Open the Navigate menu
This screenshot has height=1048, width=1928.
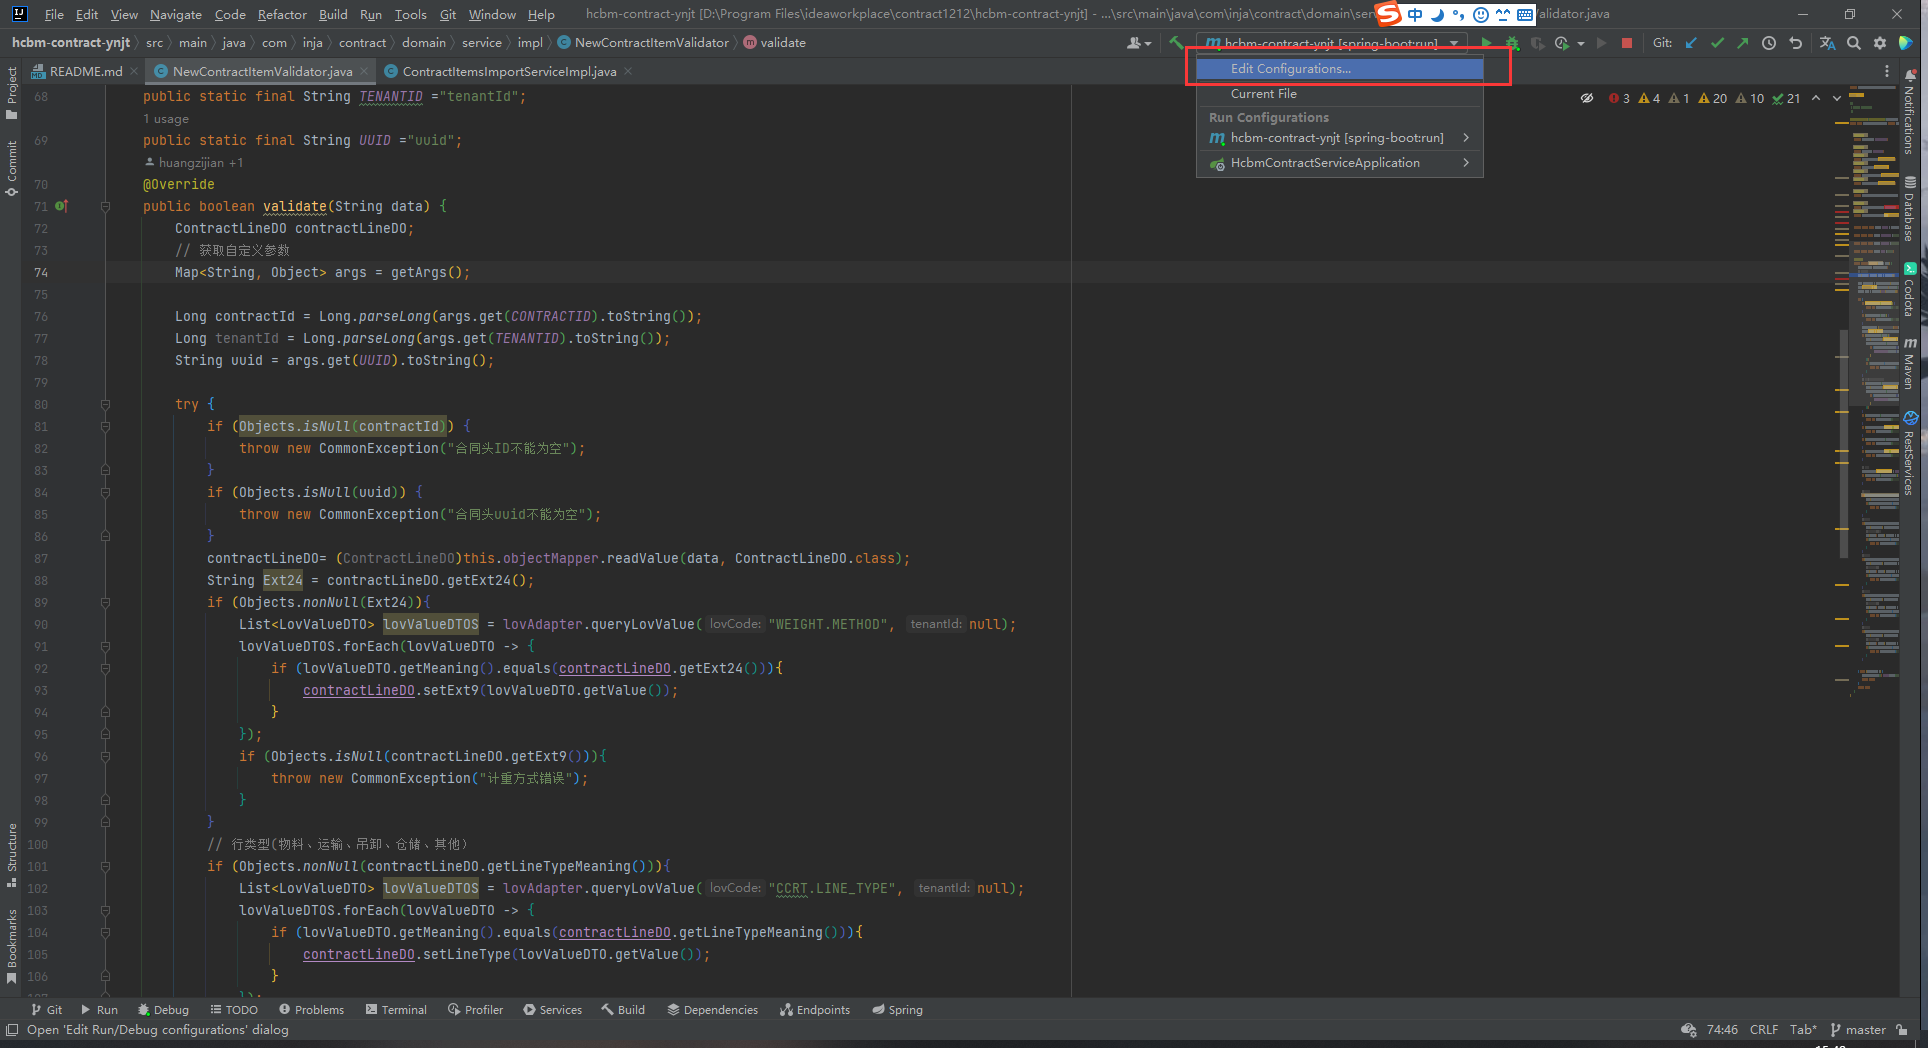[x=176, y=14]
